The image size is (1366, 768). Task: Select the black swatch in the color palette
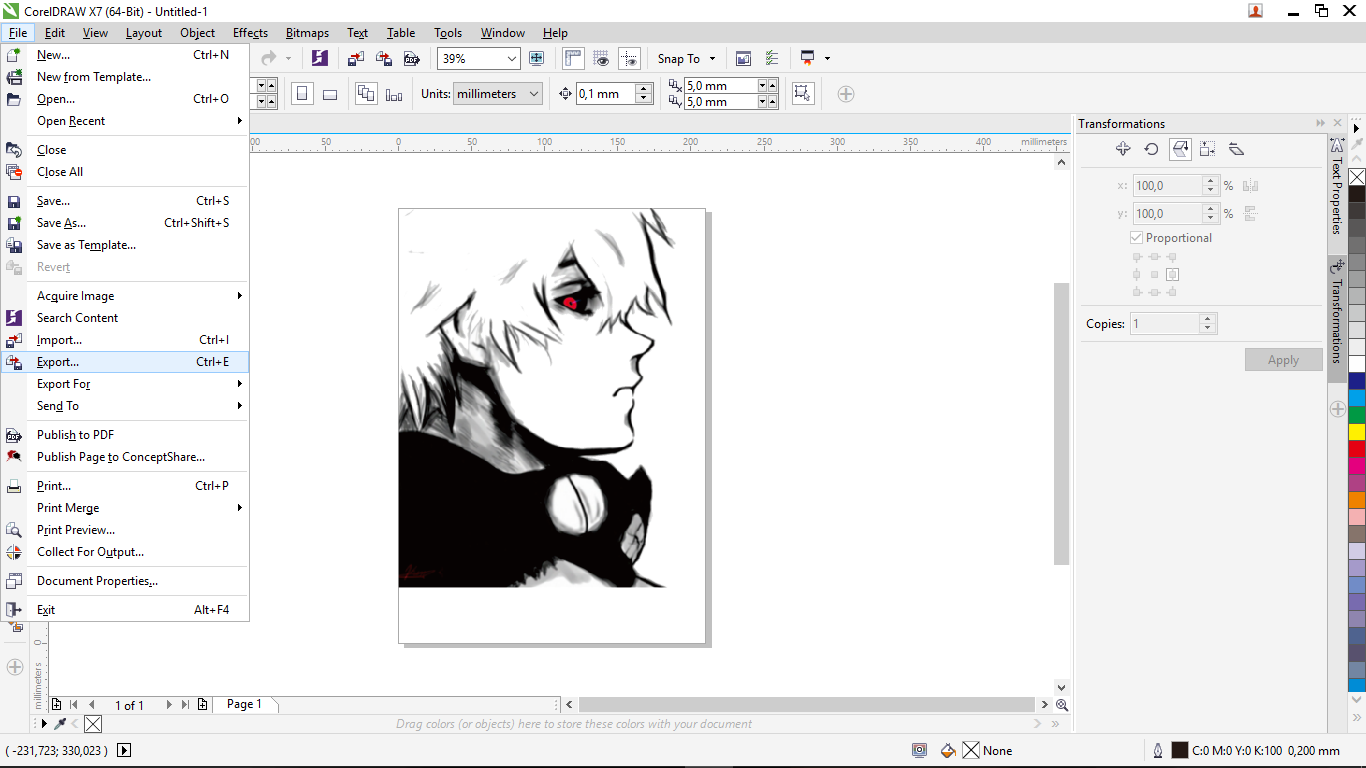click(x=1356, y=193)
